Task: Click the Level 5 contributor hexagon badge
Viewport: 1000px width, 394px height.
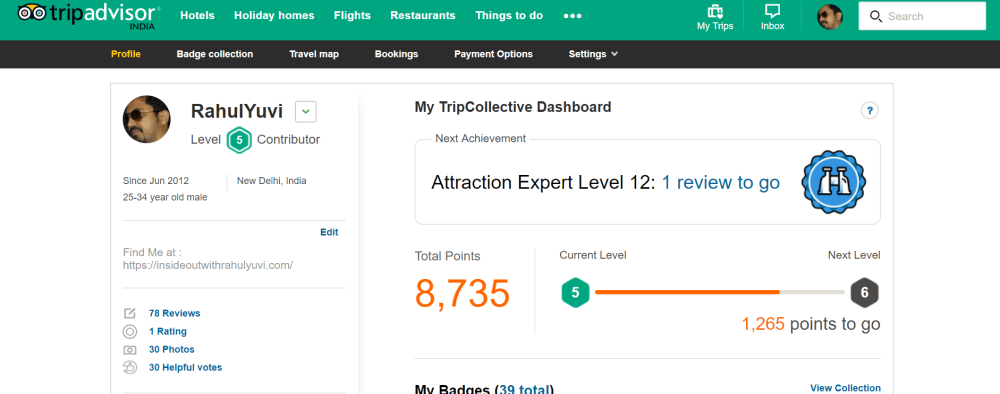Action: [x=239, y=140]
